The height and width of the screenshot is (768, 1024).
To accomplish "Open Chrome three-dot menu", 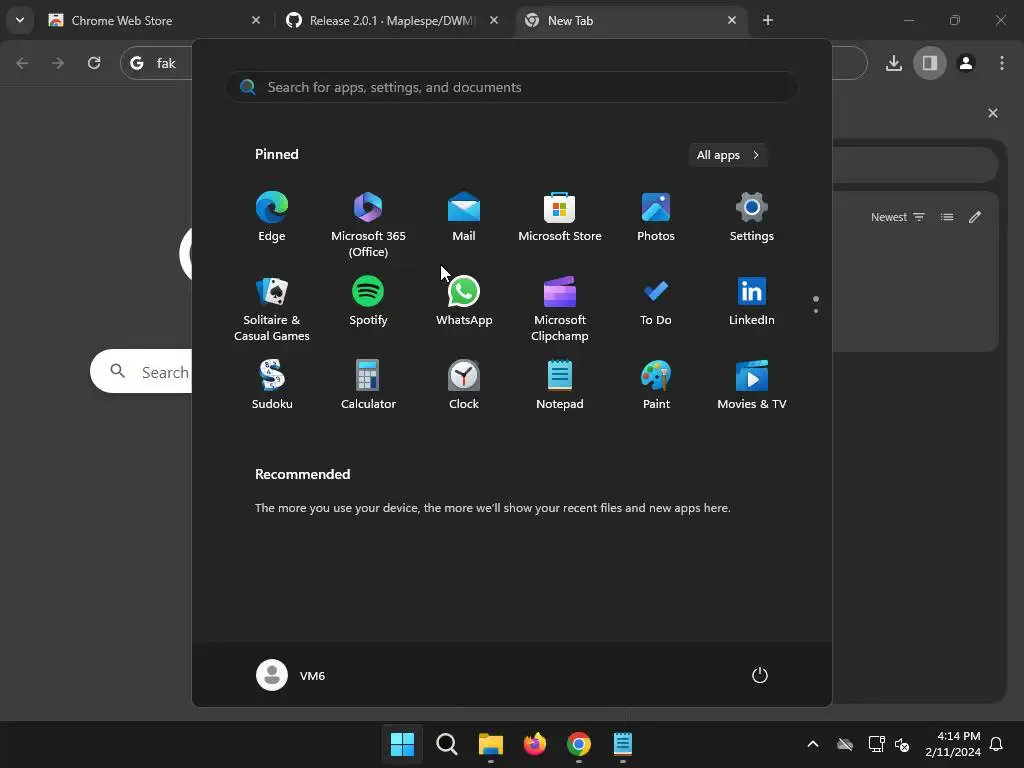I will [1002, 63].
